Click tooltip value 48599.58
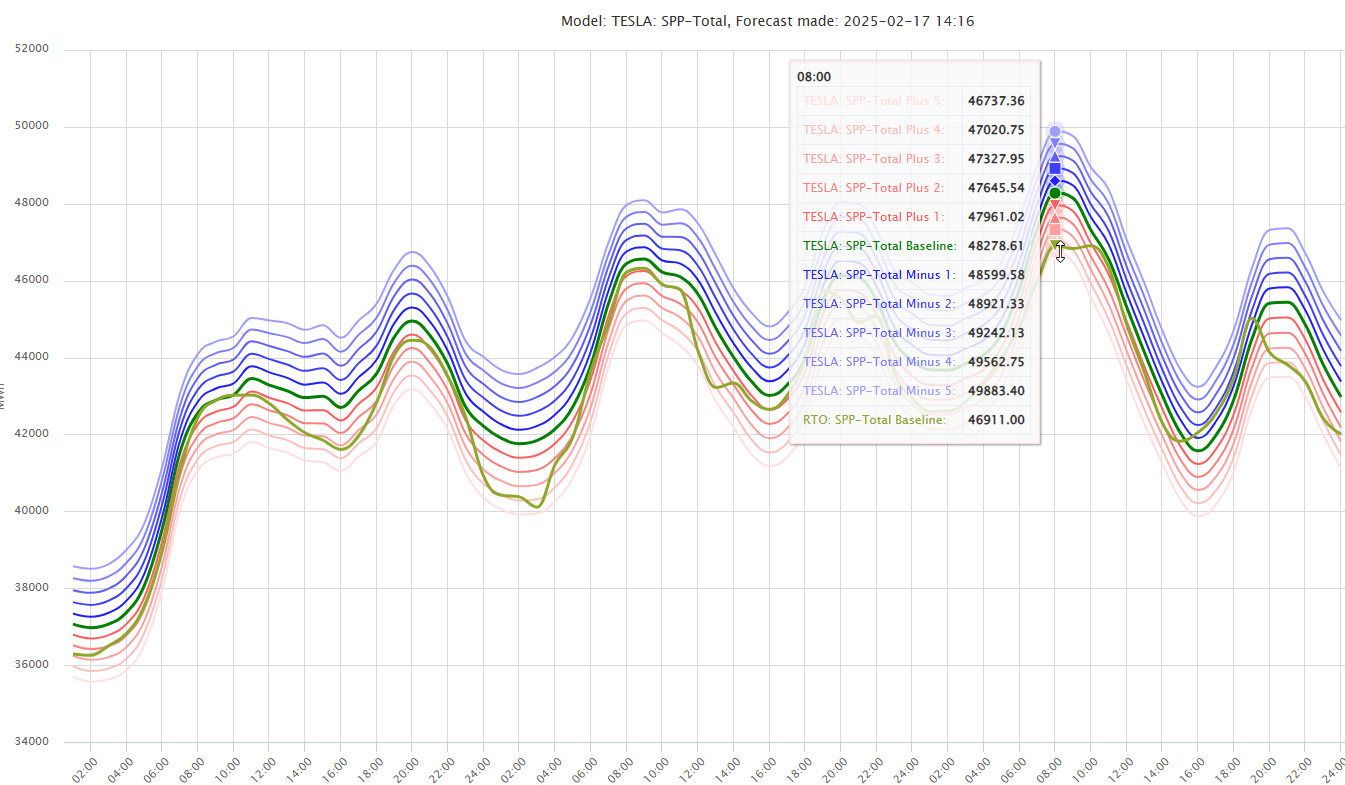 996,275
